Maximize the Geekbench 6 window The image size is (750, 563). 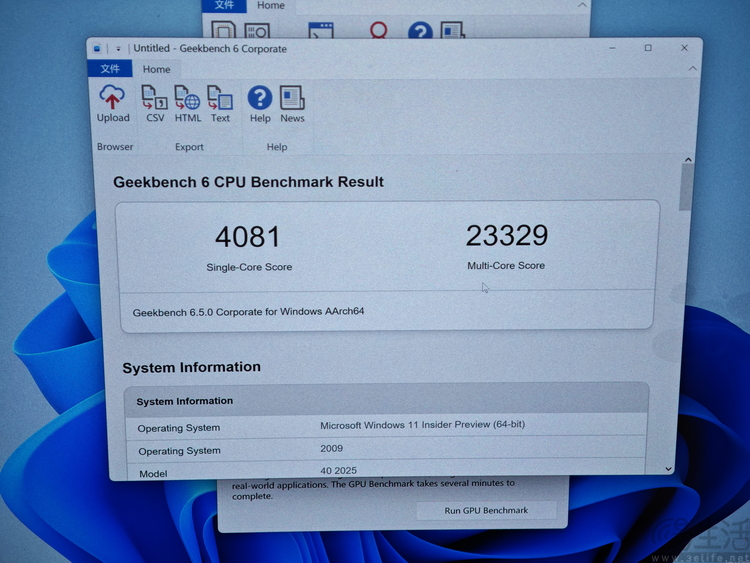[x=648, y=48]
